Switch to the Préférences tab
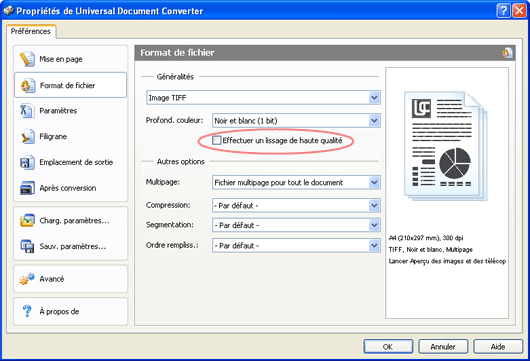Image resolution: width=530 pixels, height=361 pixels. (x=31, y=31)
